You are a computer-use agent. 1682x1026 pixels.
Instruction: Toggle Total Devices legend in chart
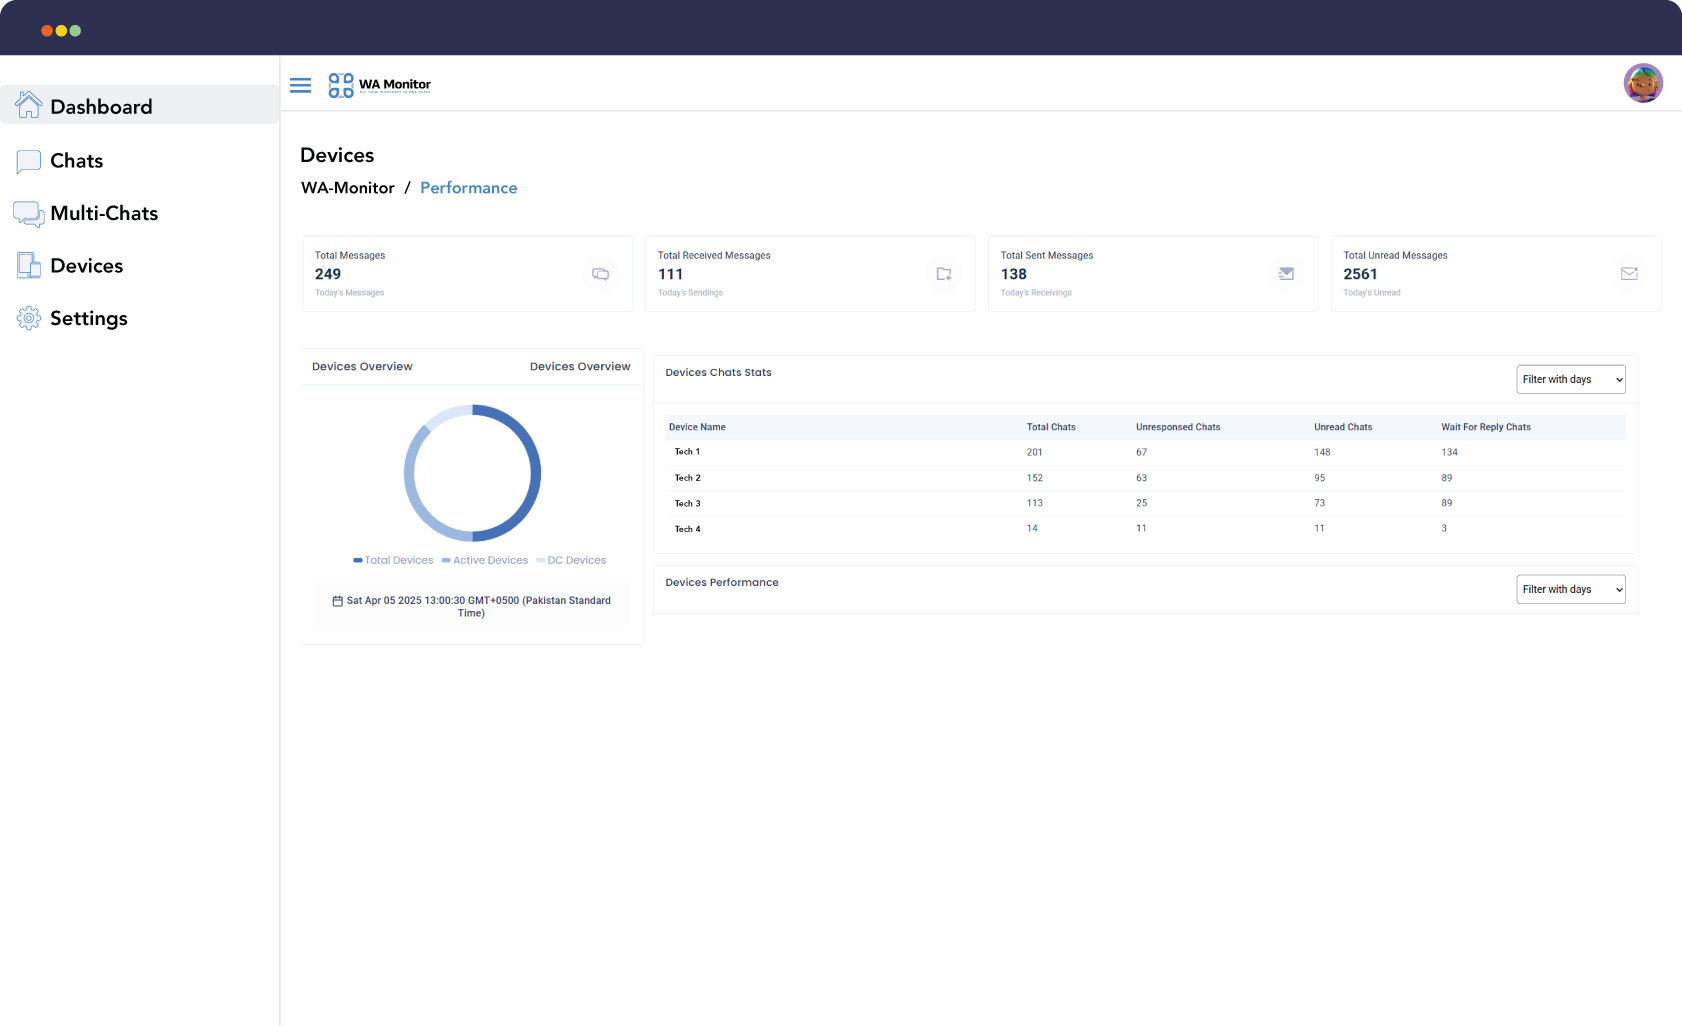393,561
